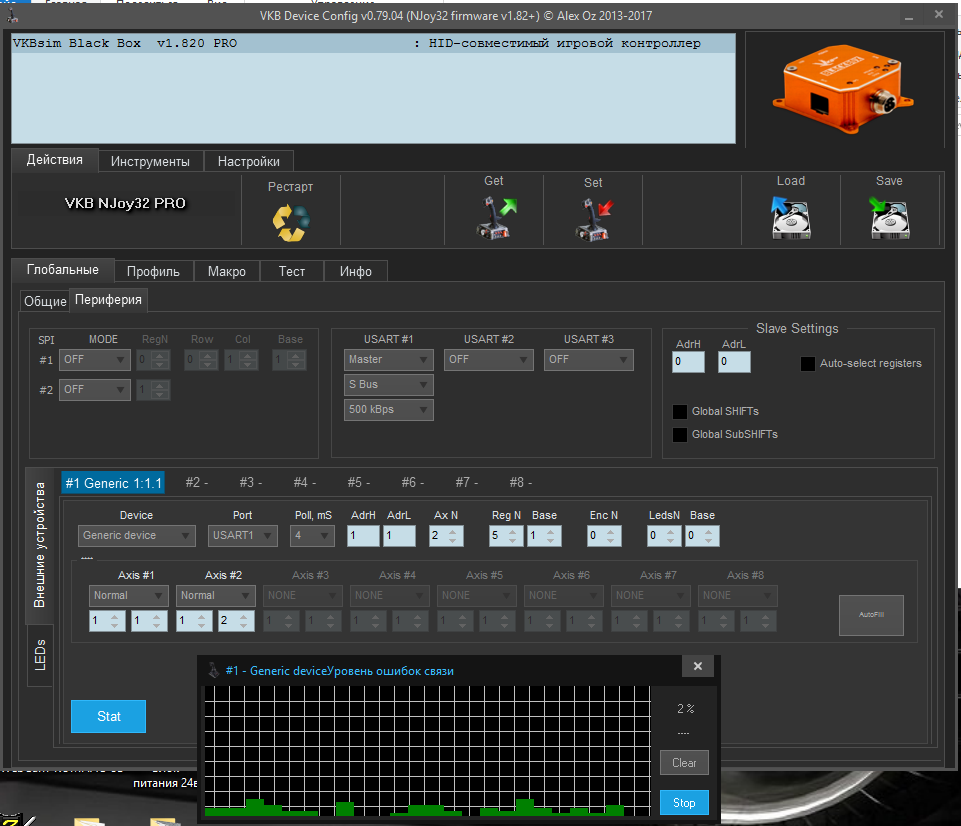Switch to the Инструменты tab
Screen dimensions: 961x826
[x=150, y=161]
